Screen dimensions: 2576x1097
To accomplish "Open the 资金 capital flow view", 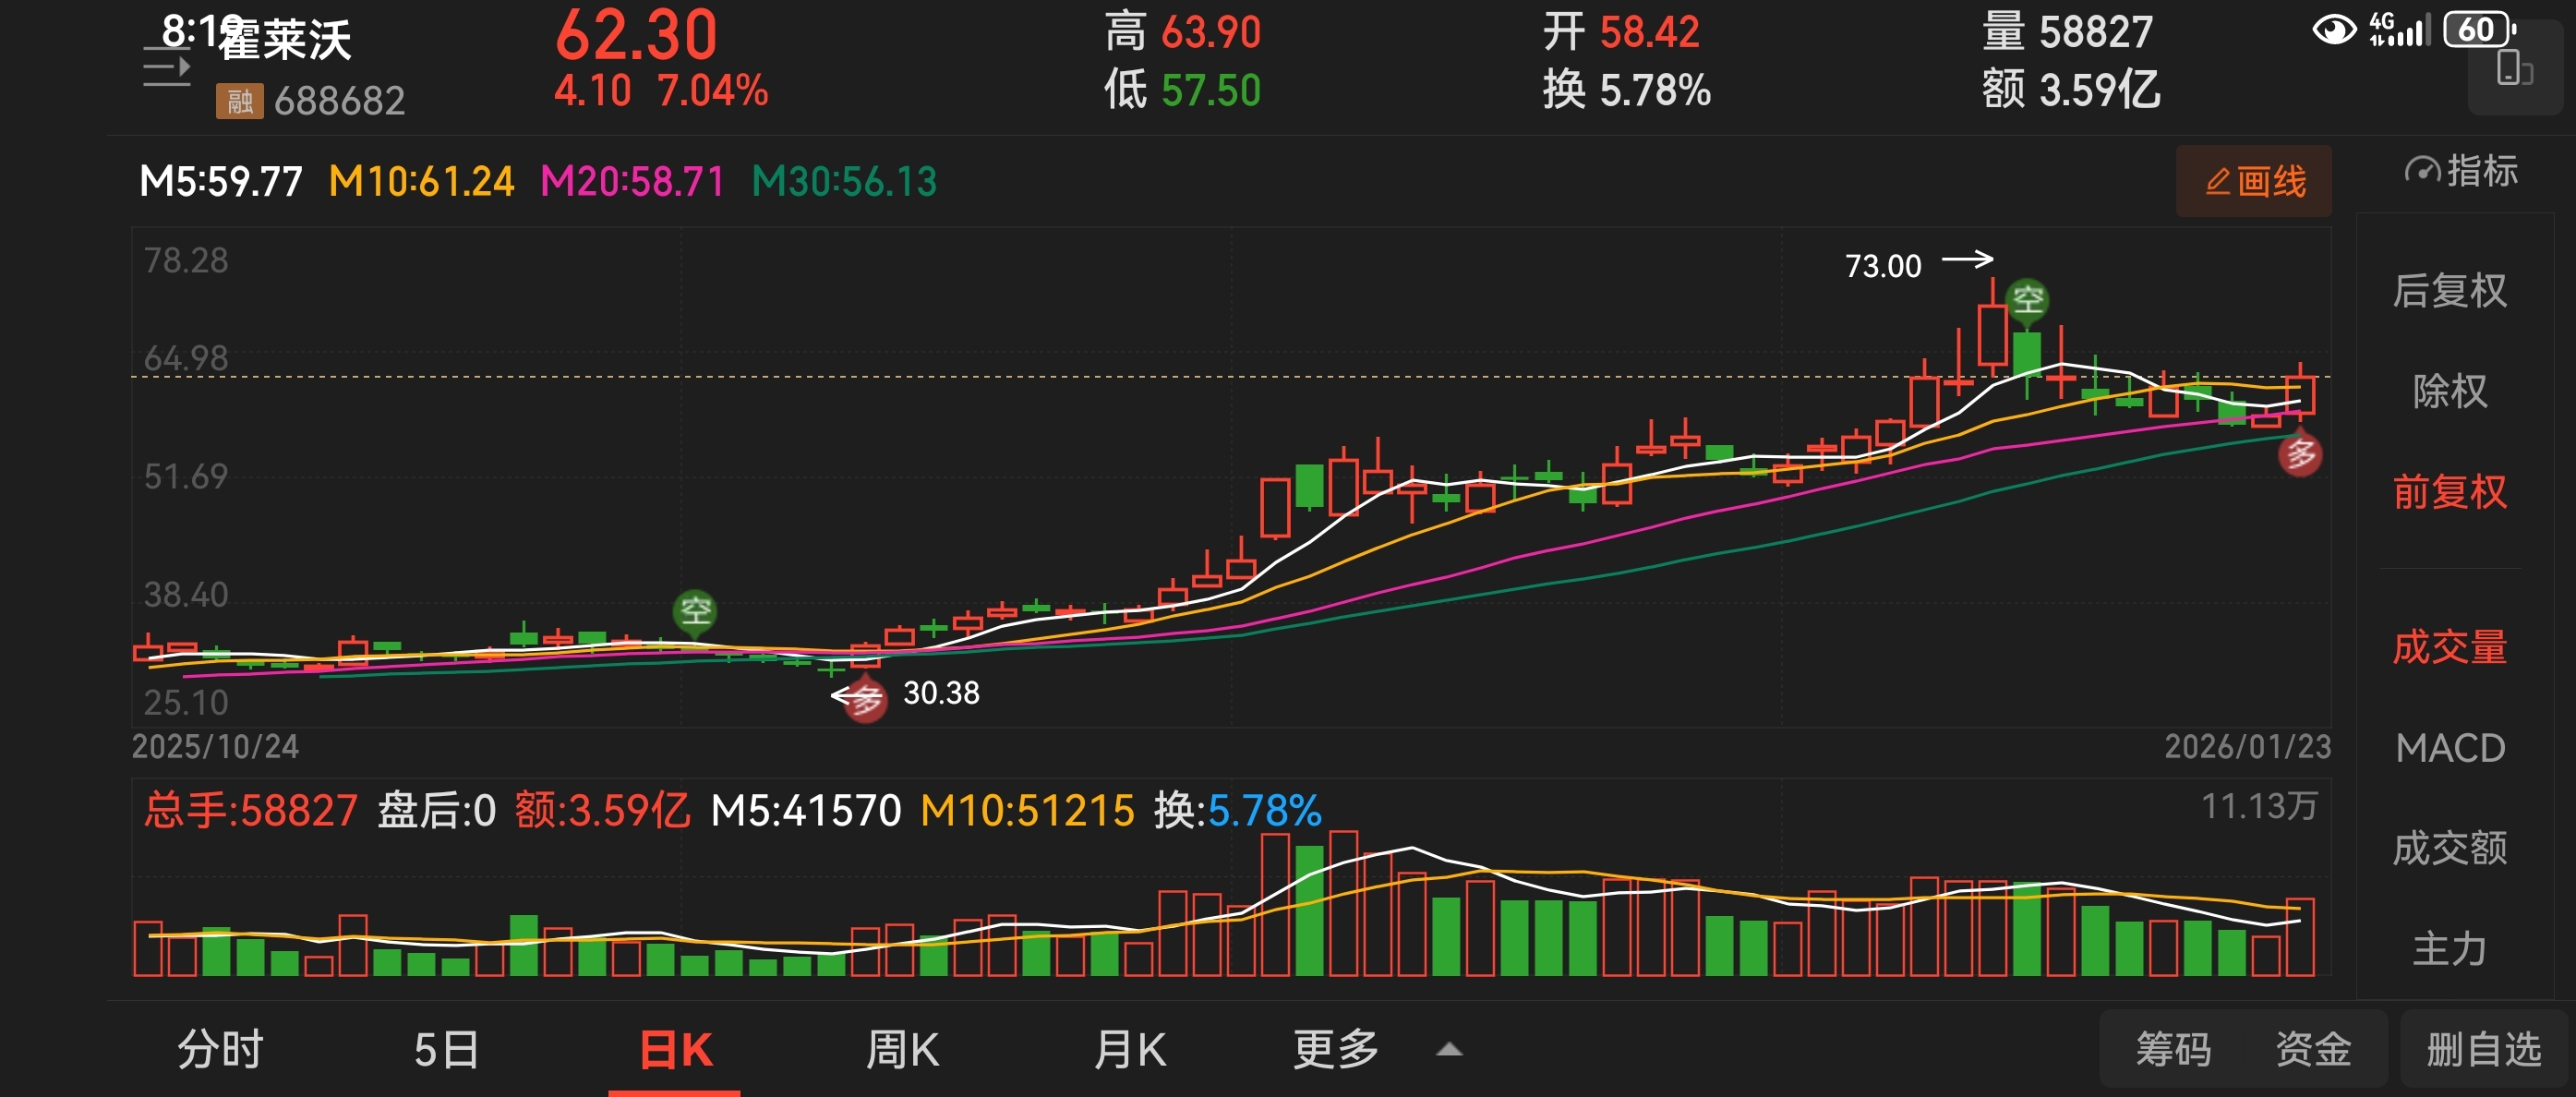I will 2312,1050.
